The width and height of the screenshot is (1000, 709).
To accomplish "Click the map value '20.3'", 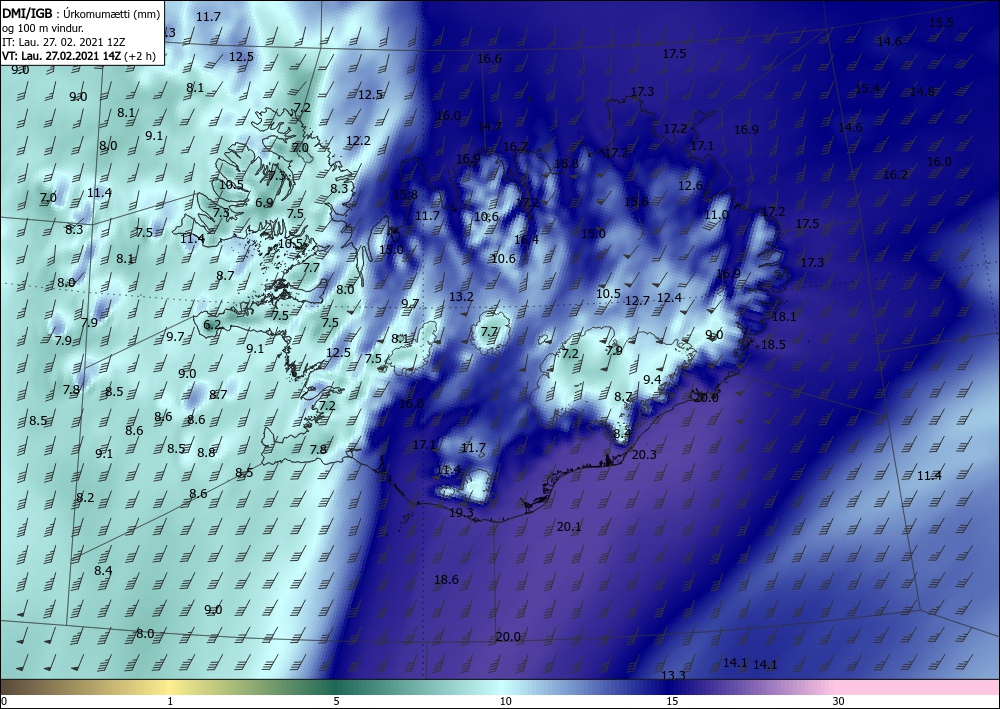I will [643, 455].
